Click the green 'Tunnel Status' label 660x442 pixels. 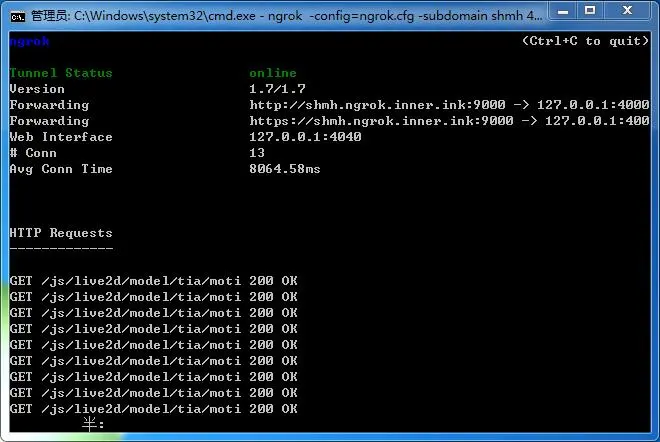(x=61, y=73)
